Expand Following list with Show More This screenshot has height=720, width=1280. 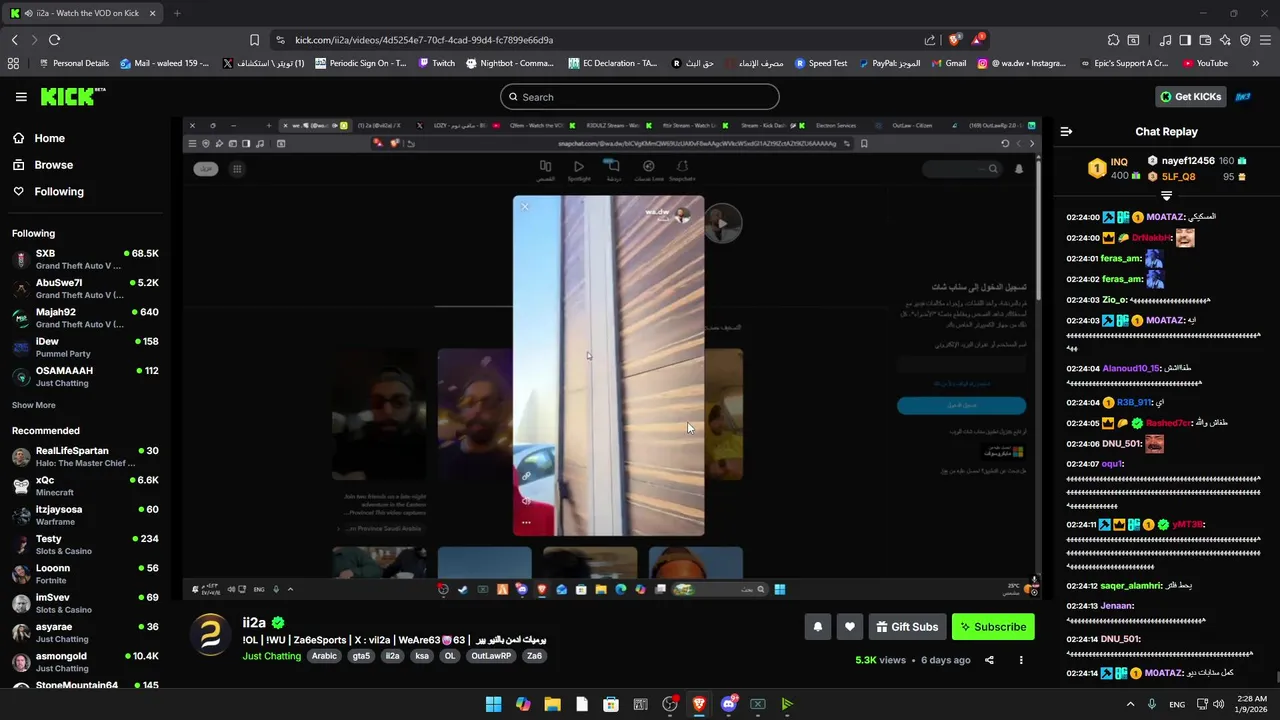pos(34,405)
